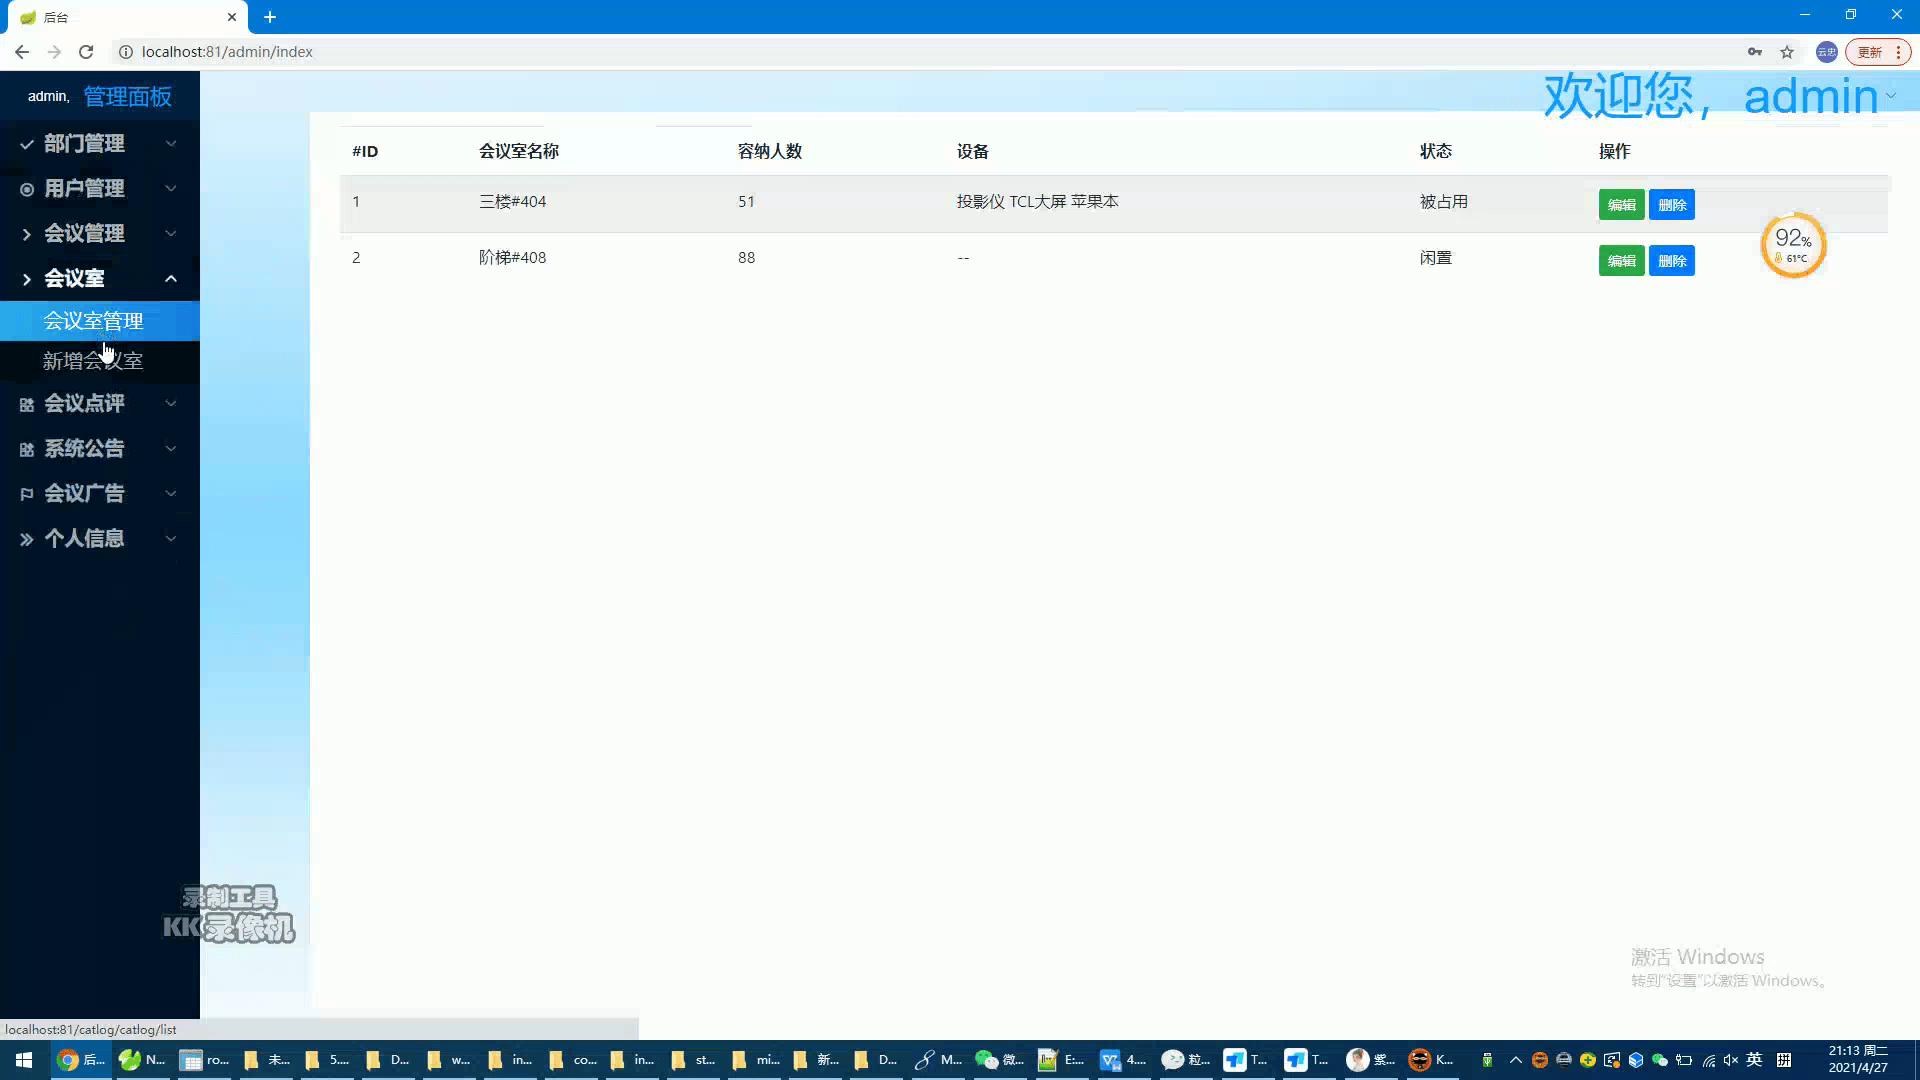This screenshot has height=1080, width=1920.
Task: Expand the 系统公告 menu chevron
Action: coord(171,449)
